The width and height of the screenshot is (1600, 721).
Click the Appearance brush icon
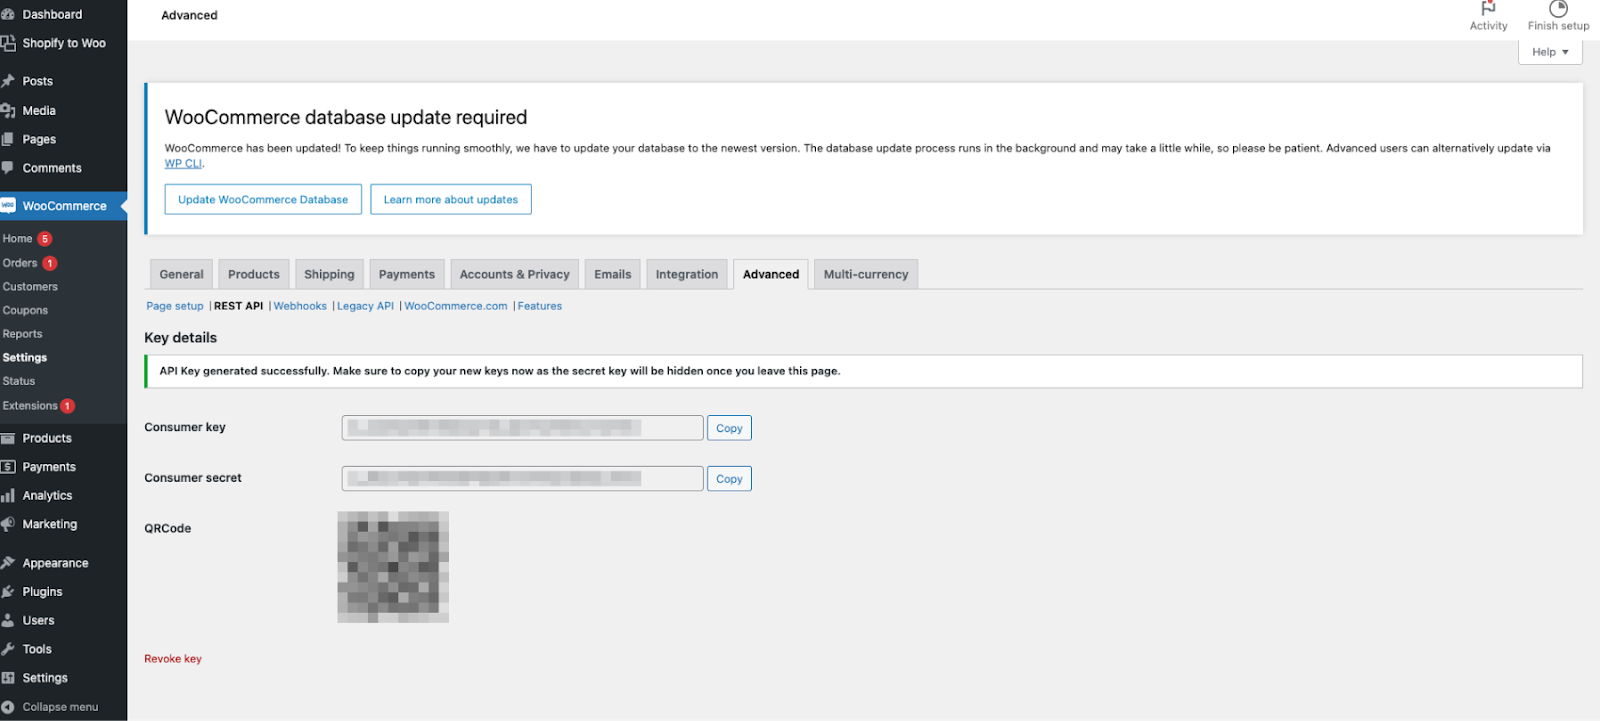pos(8,563)
